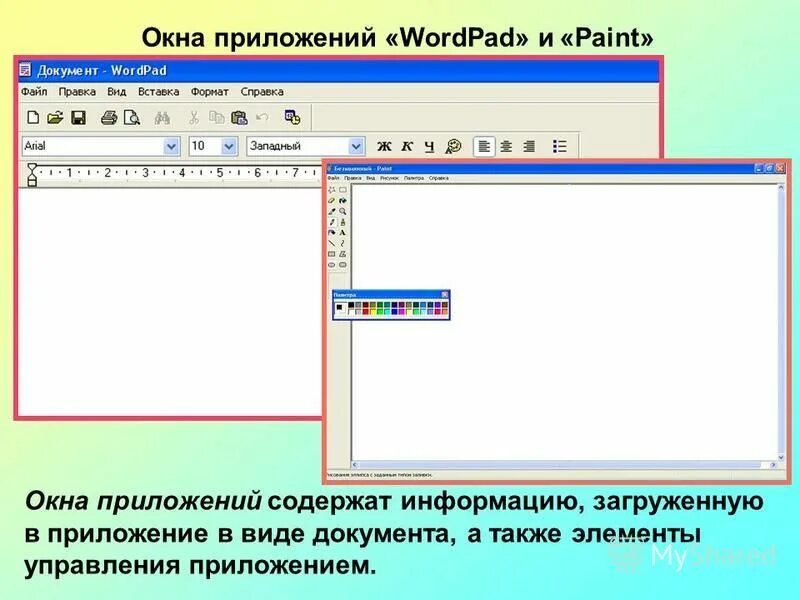Screen dimensions: 800x600
Task: Pick the Magnifier tool in Paint's toolbox
Action: click(x=343, y=211)
